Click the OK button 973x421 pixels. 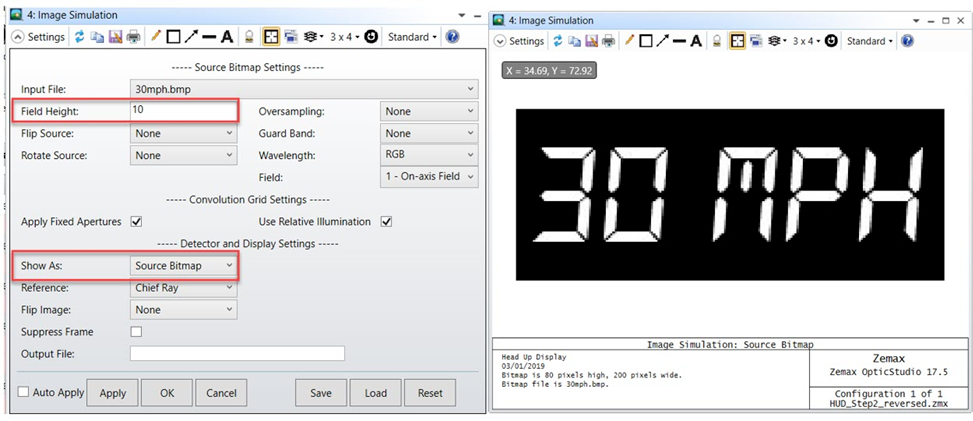166,393
